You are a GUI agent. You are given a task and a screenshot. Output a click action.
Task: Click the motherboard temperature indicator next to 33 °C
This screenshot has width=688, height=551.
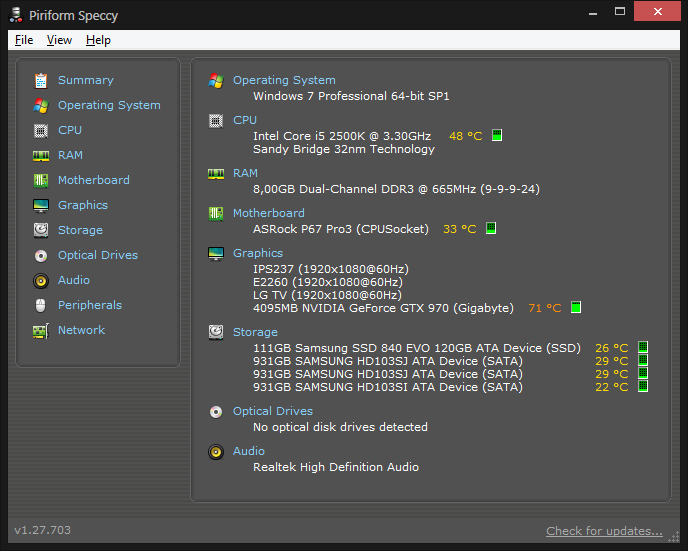coord(491,228)
